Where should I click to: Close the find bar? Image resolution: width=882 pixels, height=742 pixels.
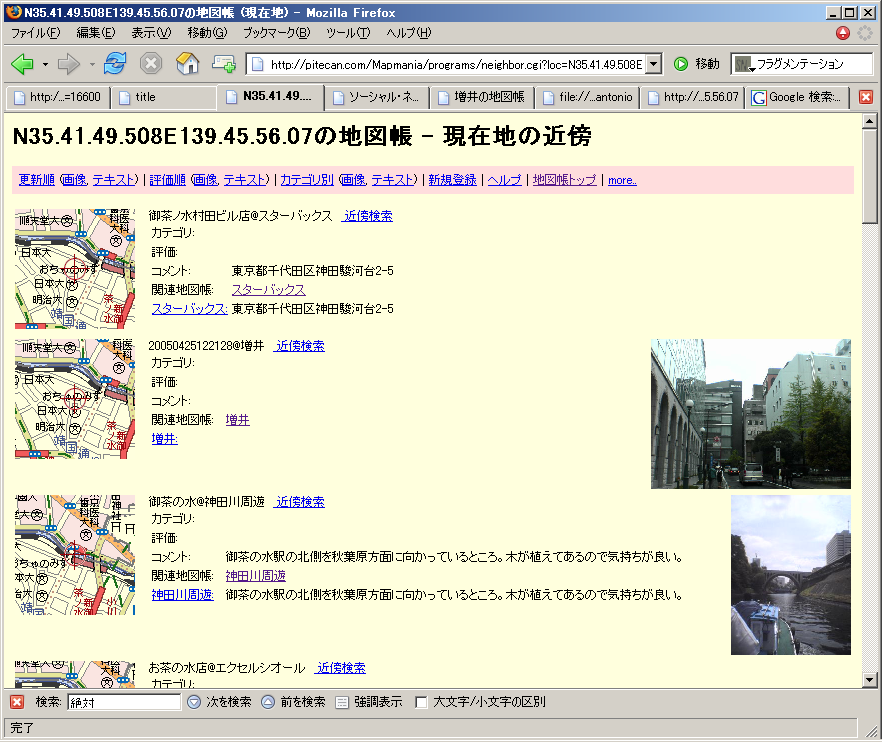tap(17, 702)
